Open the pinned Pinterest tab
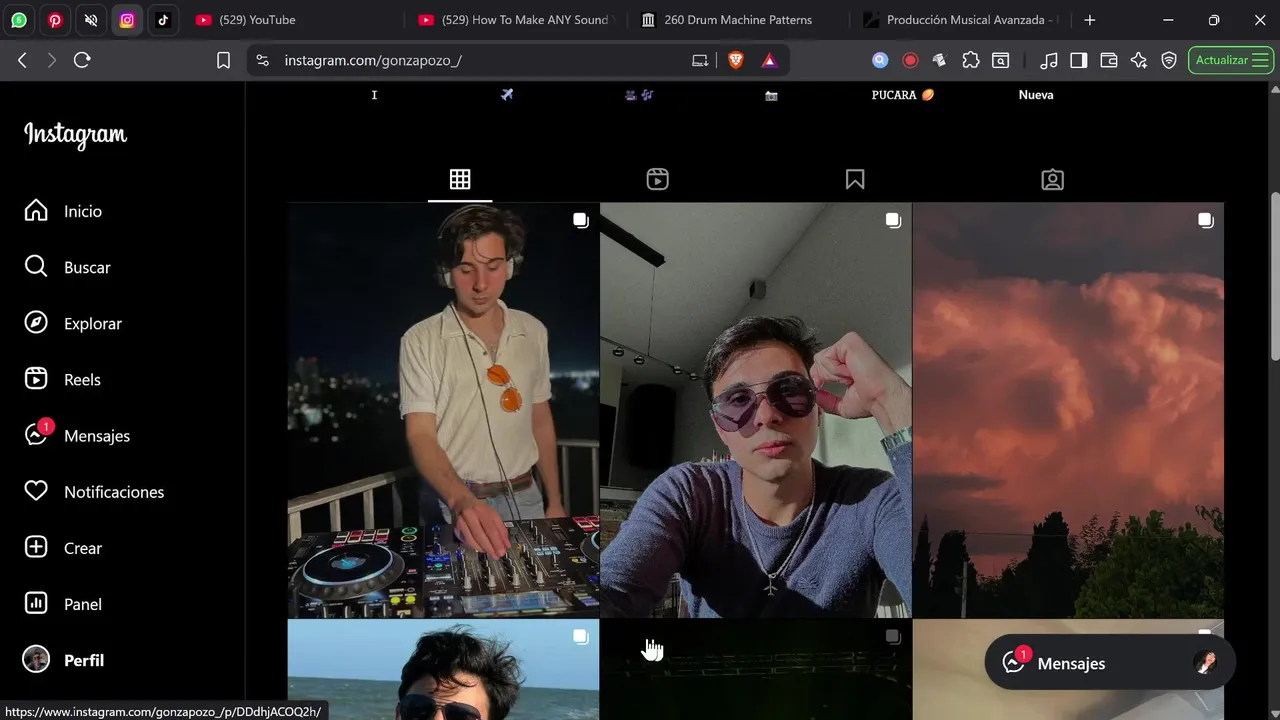This screenshot has height=720, width=1280. click(x=55, y=20)
